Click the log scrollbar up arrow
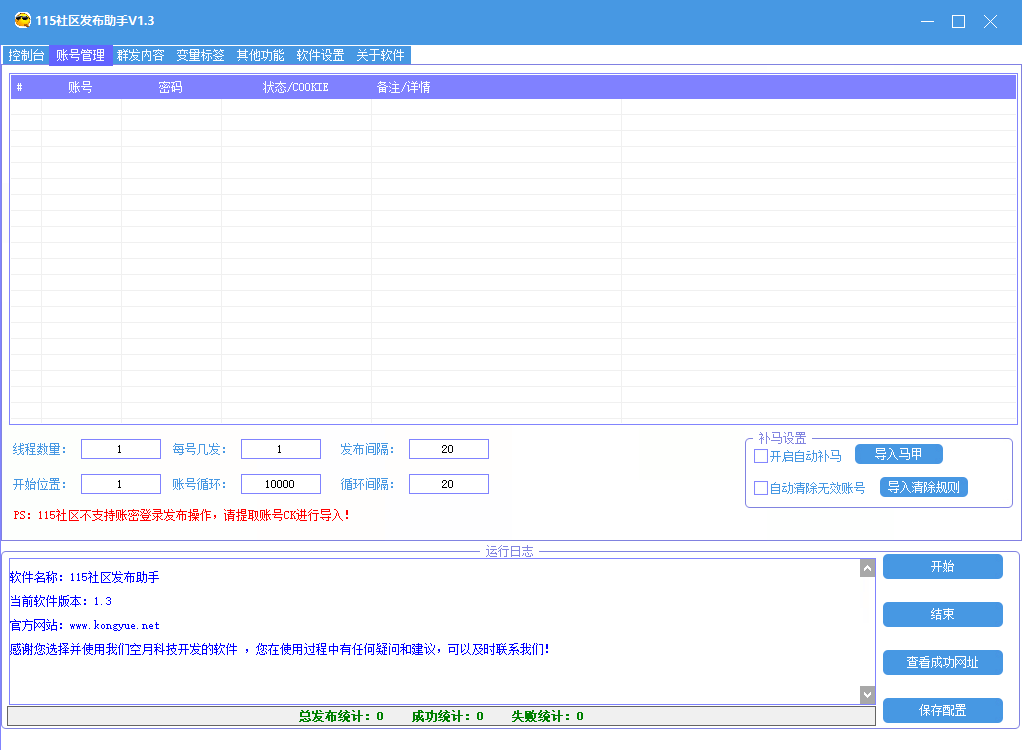The height and width of the screenshot is (750, 1022). click(867, 568)
